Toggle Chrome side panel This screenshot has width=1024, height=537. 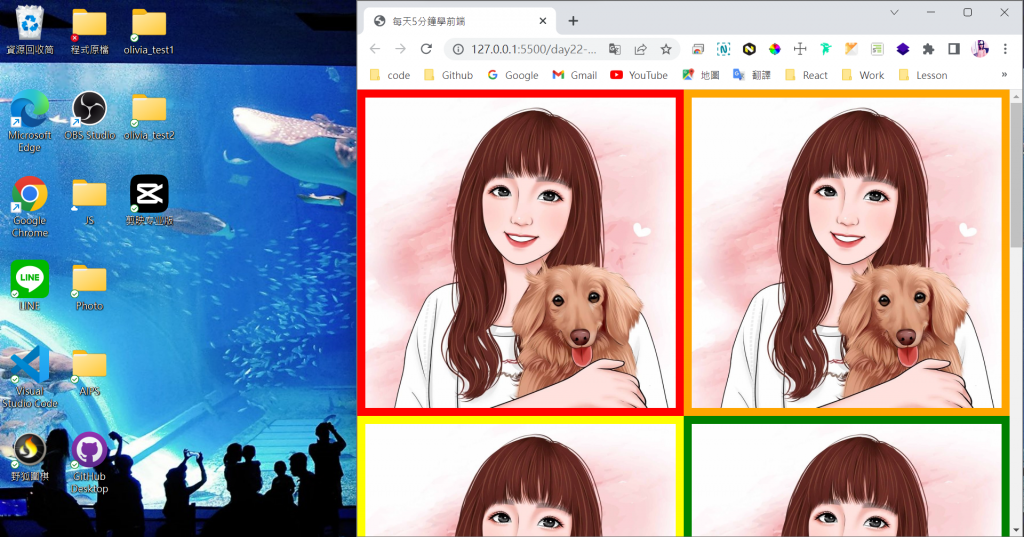(954, 49)
